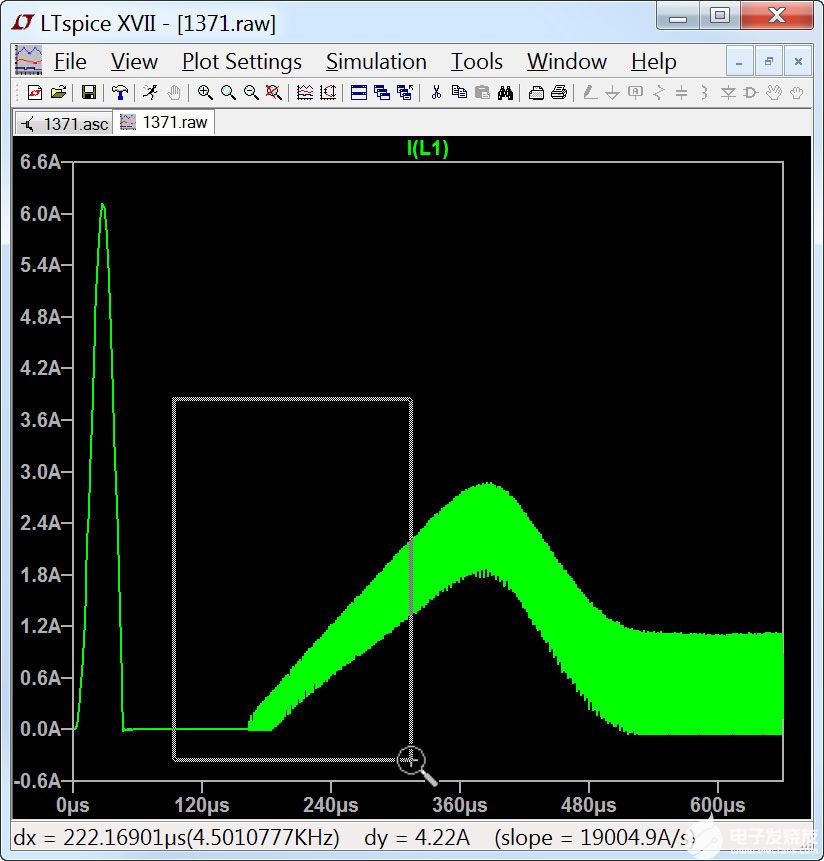
Task: Click the crossed-out magnifier zoom-to-fit icon
Action: (x=274, y=93)
